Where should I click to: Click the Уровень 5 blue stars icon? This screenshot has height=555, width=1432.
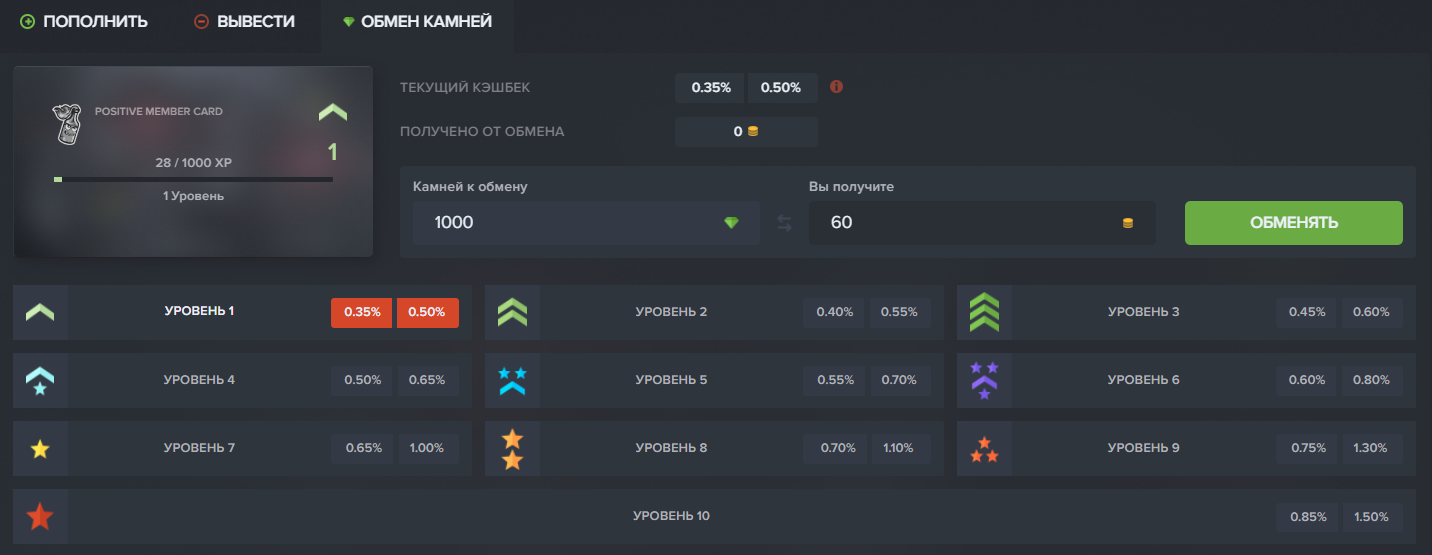(x=512, y=381)
